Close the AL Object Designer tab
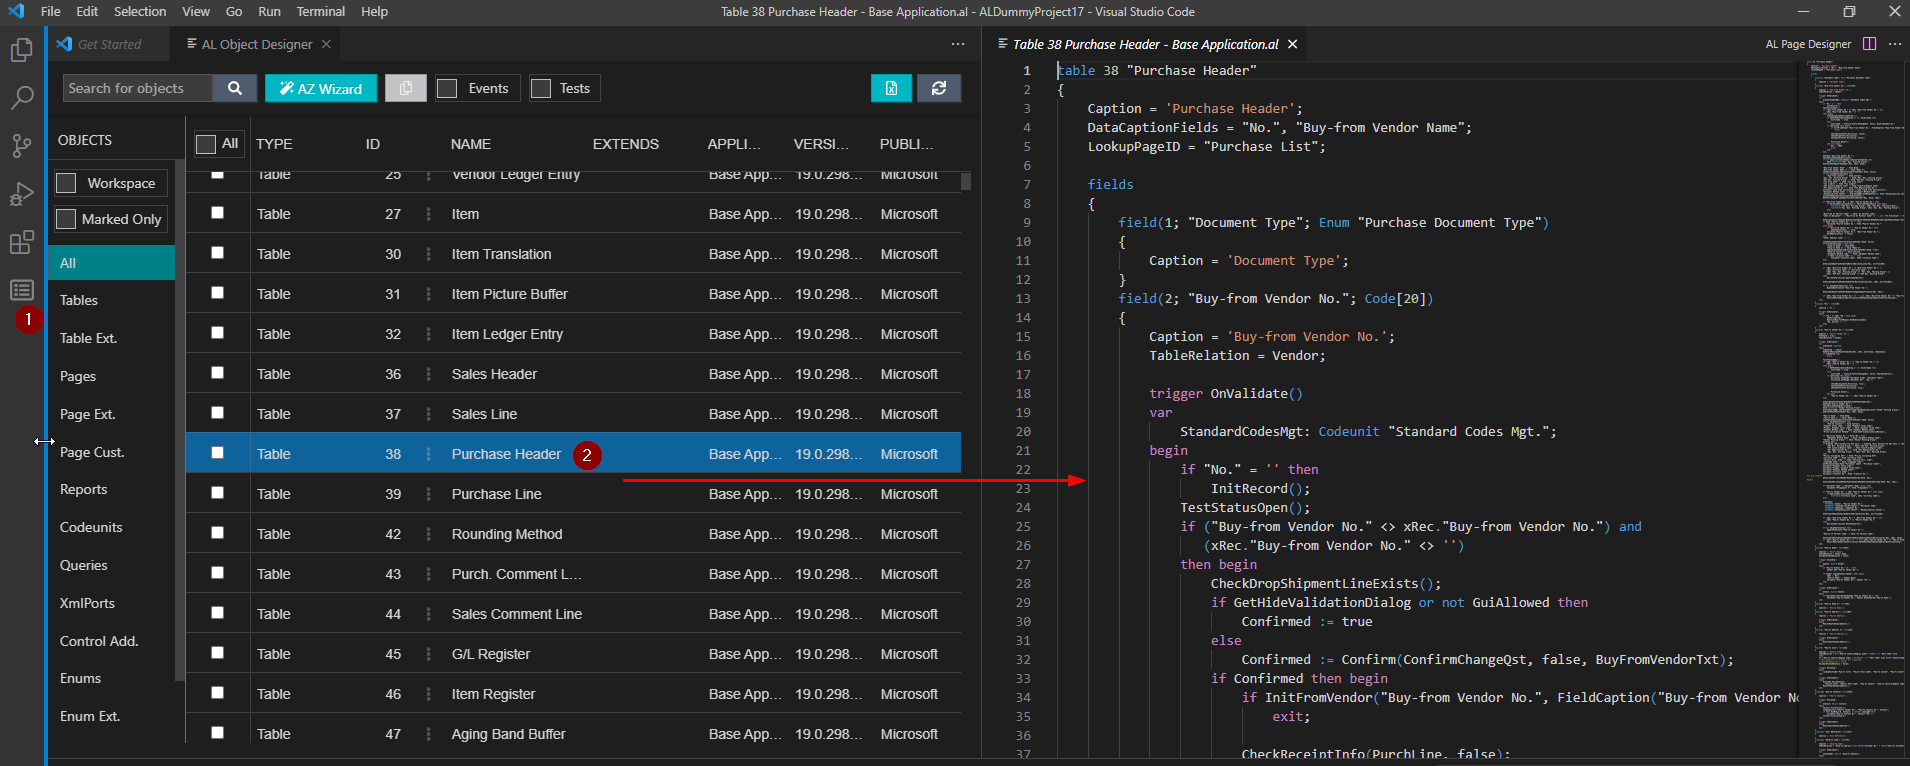1910x766 pixels. 326,44
